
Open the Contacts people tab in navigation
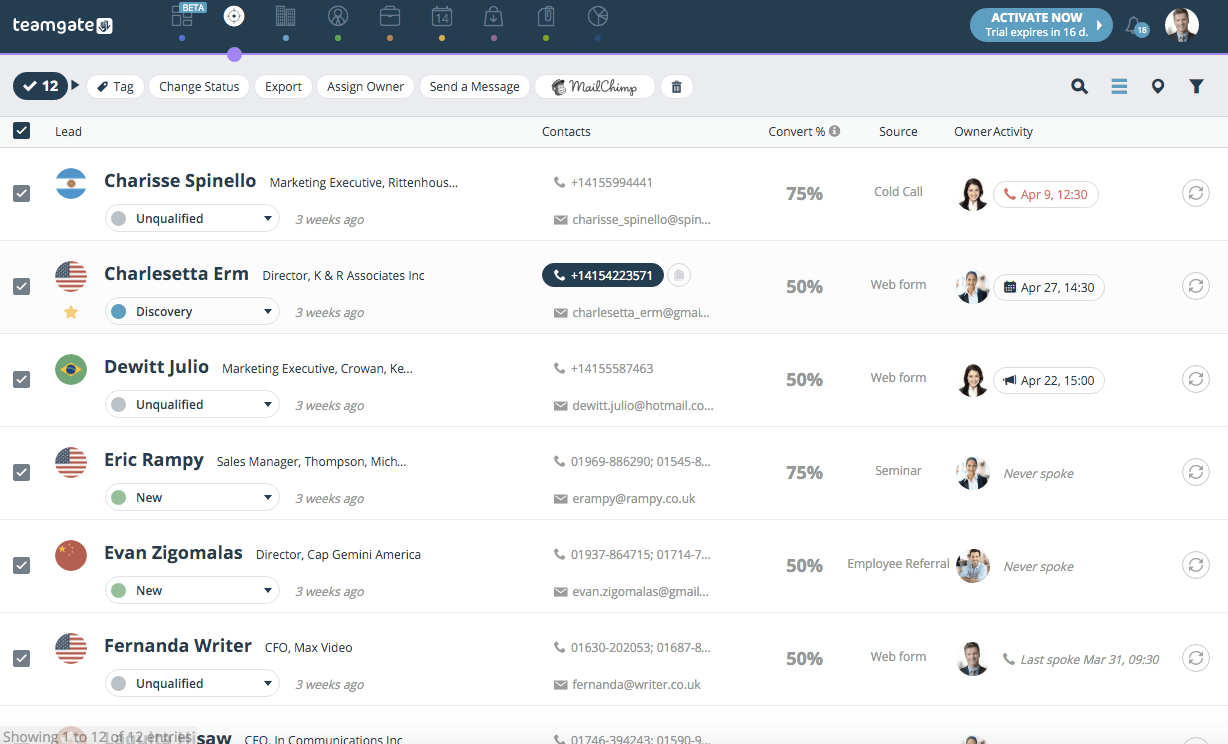point(338,16)
